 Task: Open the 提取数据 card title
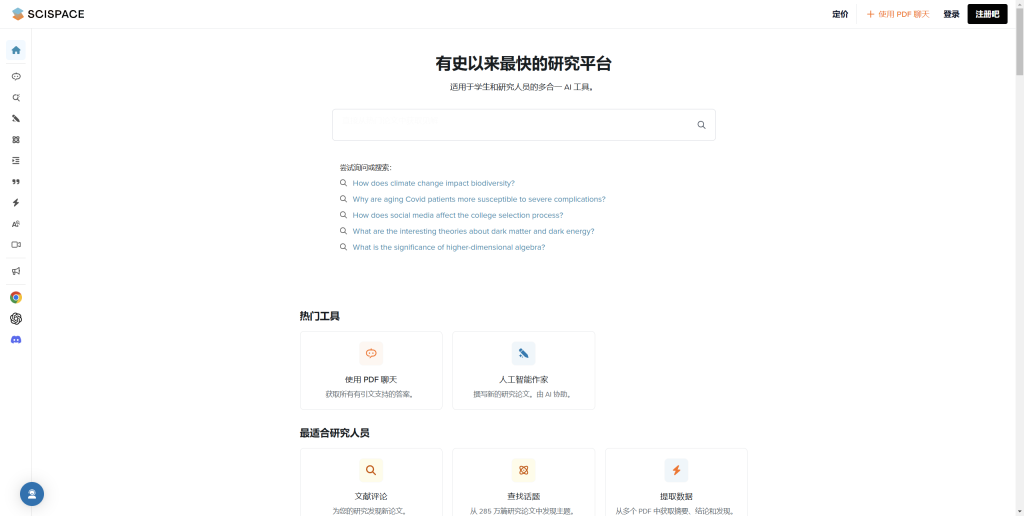pyautogui.click(x=676, y=496)
